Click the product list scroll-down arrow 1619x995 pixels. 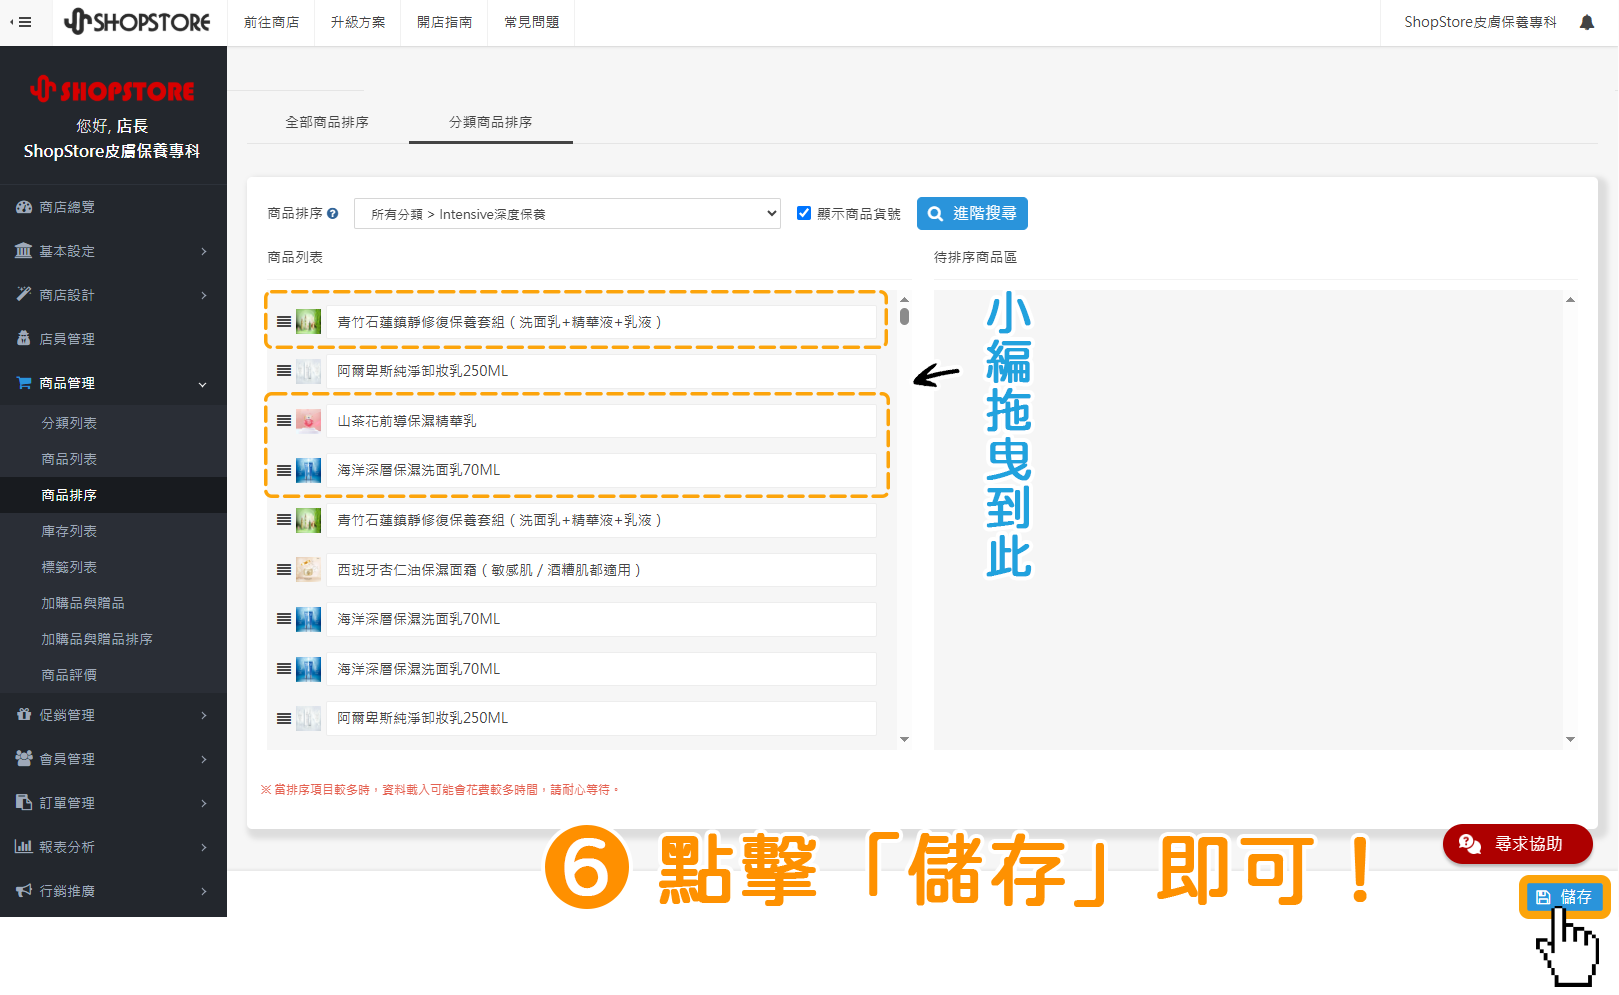(904, 740)
